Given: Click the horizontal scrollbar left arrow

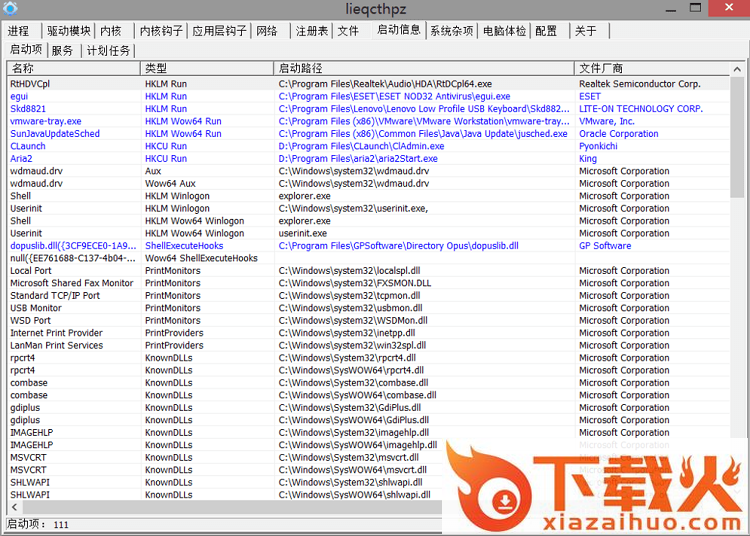Looking at the screenshot, I should [14, 507].
